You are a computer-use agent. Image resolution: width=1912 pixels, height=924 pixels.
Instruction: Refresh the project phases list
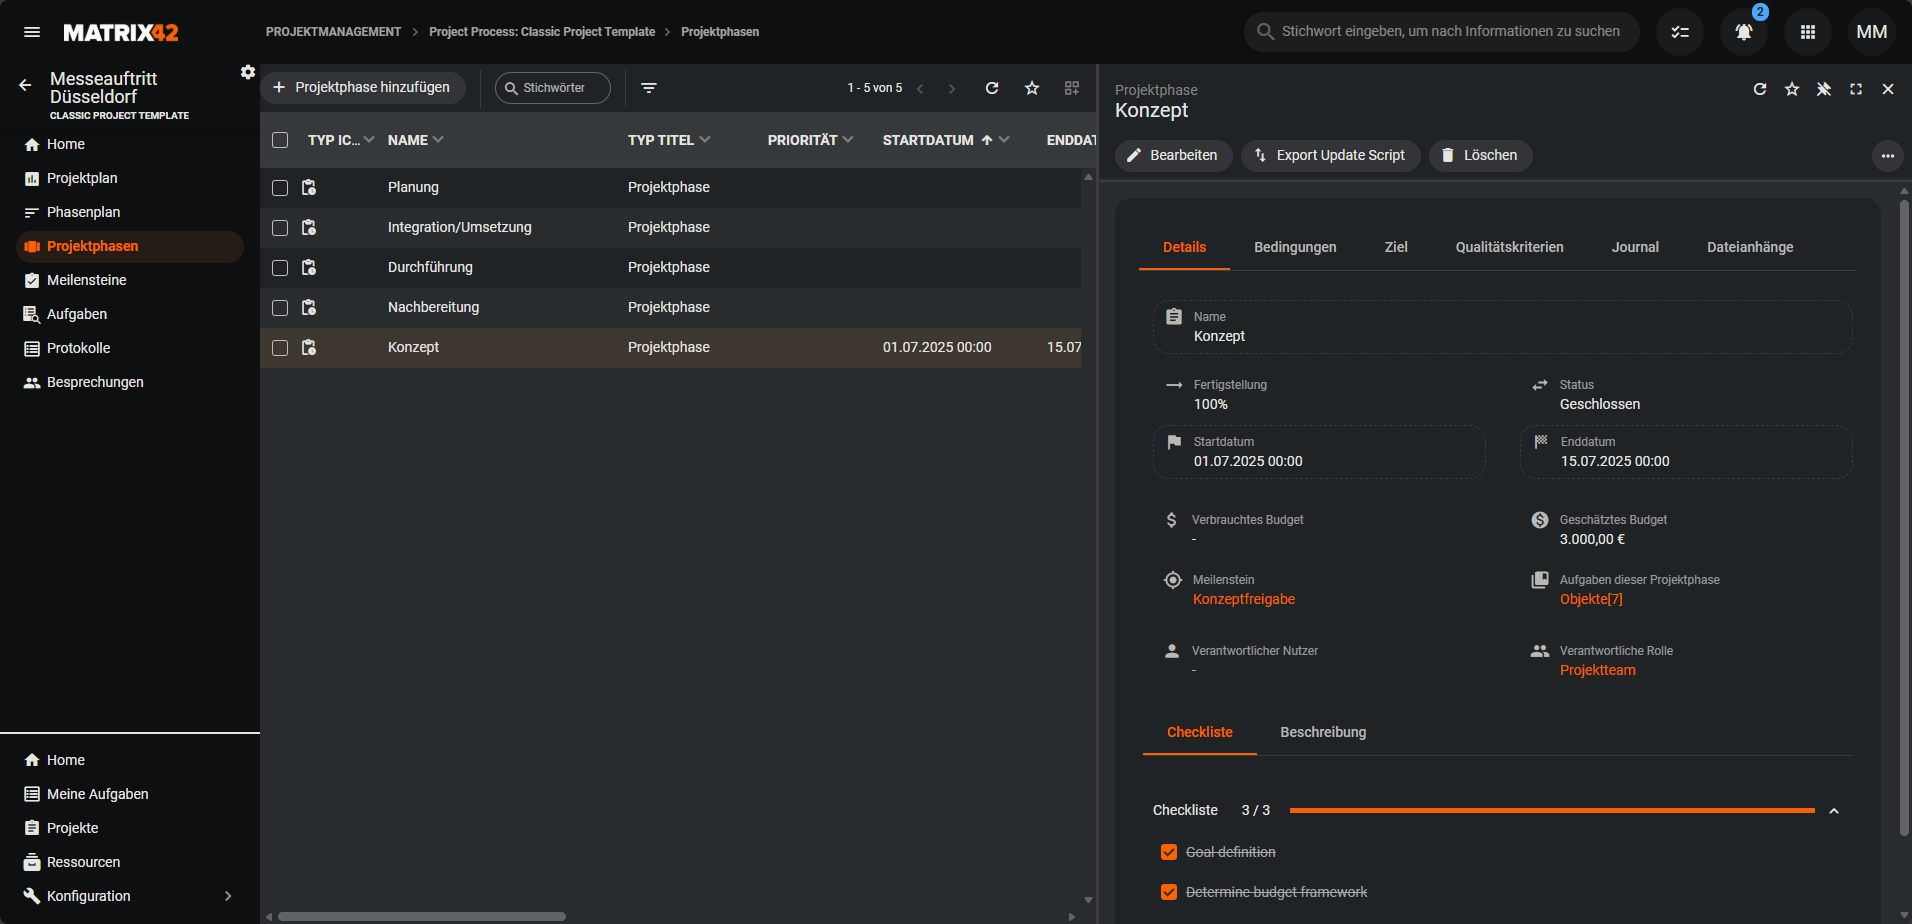tap(992, 88)
